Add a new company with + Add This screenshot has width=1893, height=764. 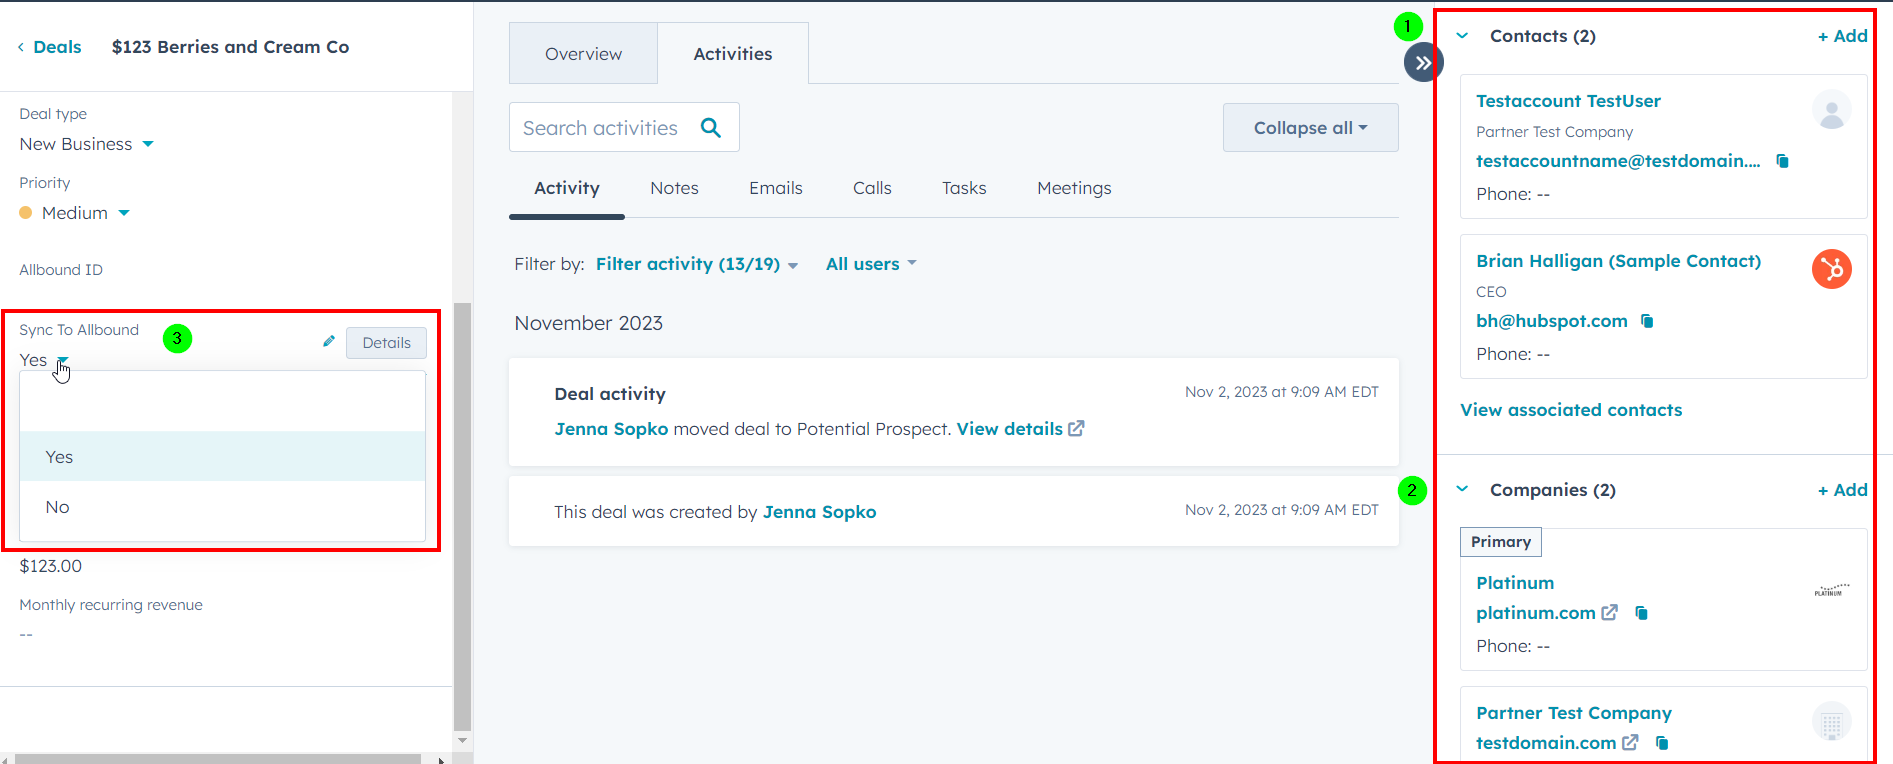(x=1842, y=490)
